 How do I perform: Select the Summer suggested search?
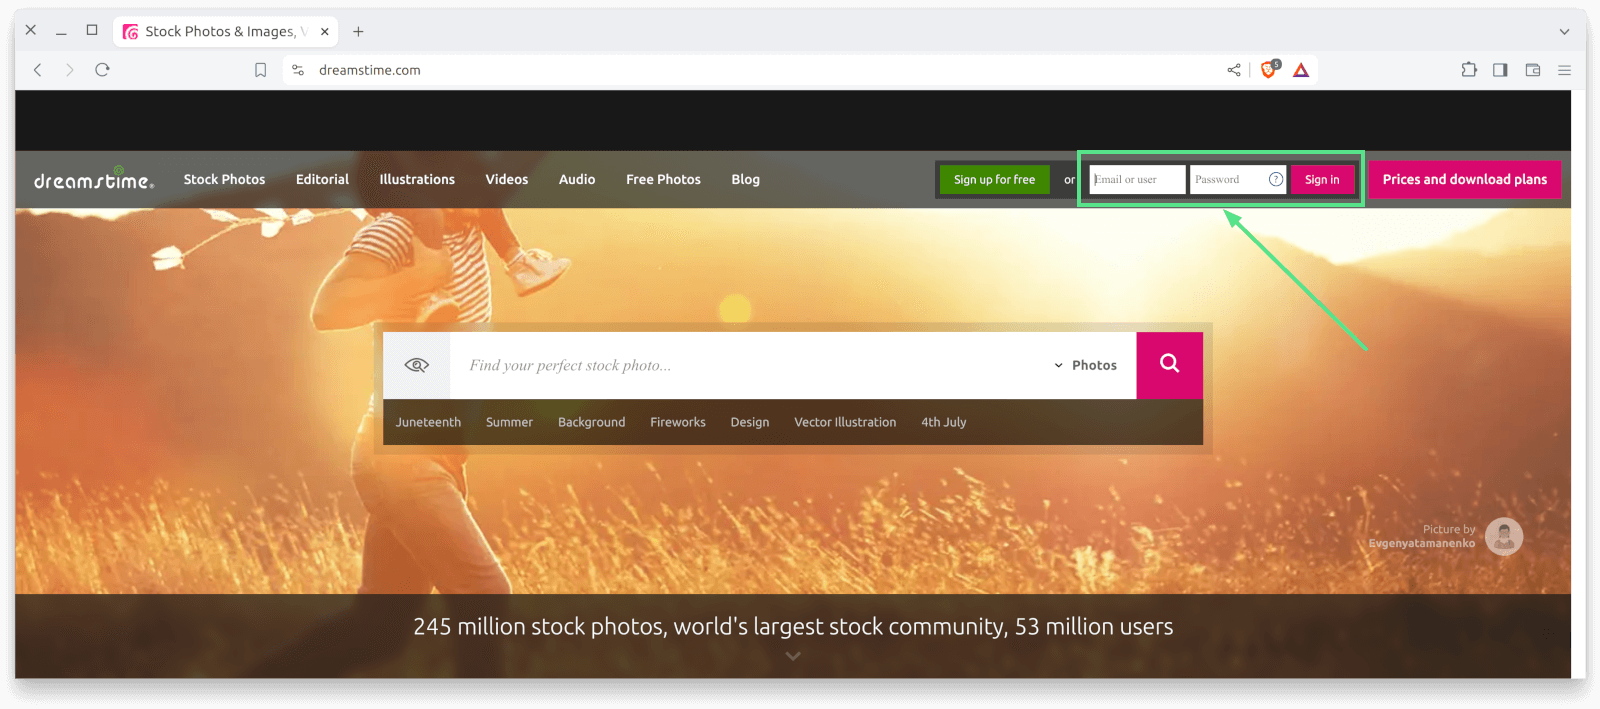click(x=509, y=422)
